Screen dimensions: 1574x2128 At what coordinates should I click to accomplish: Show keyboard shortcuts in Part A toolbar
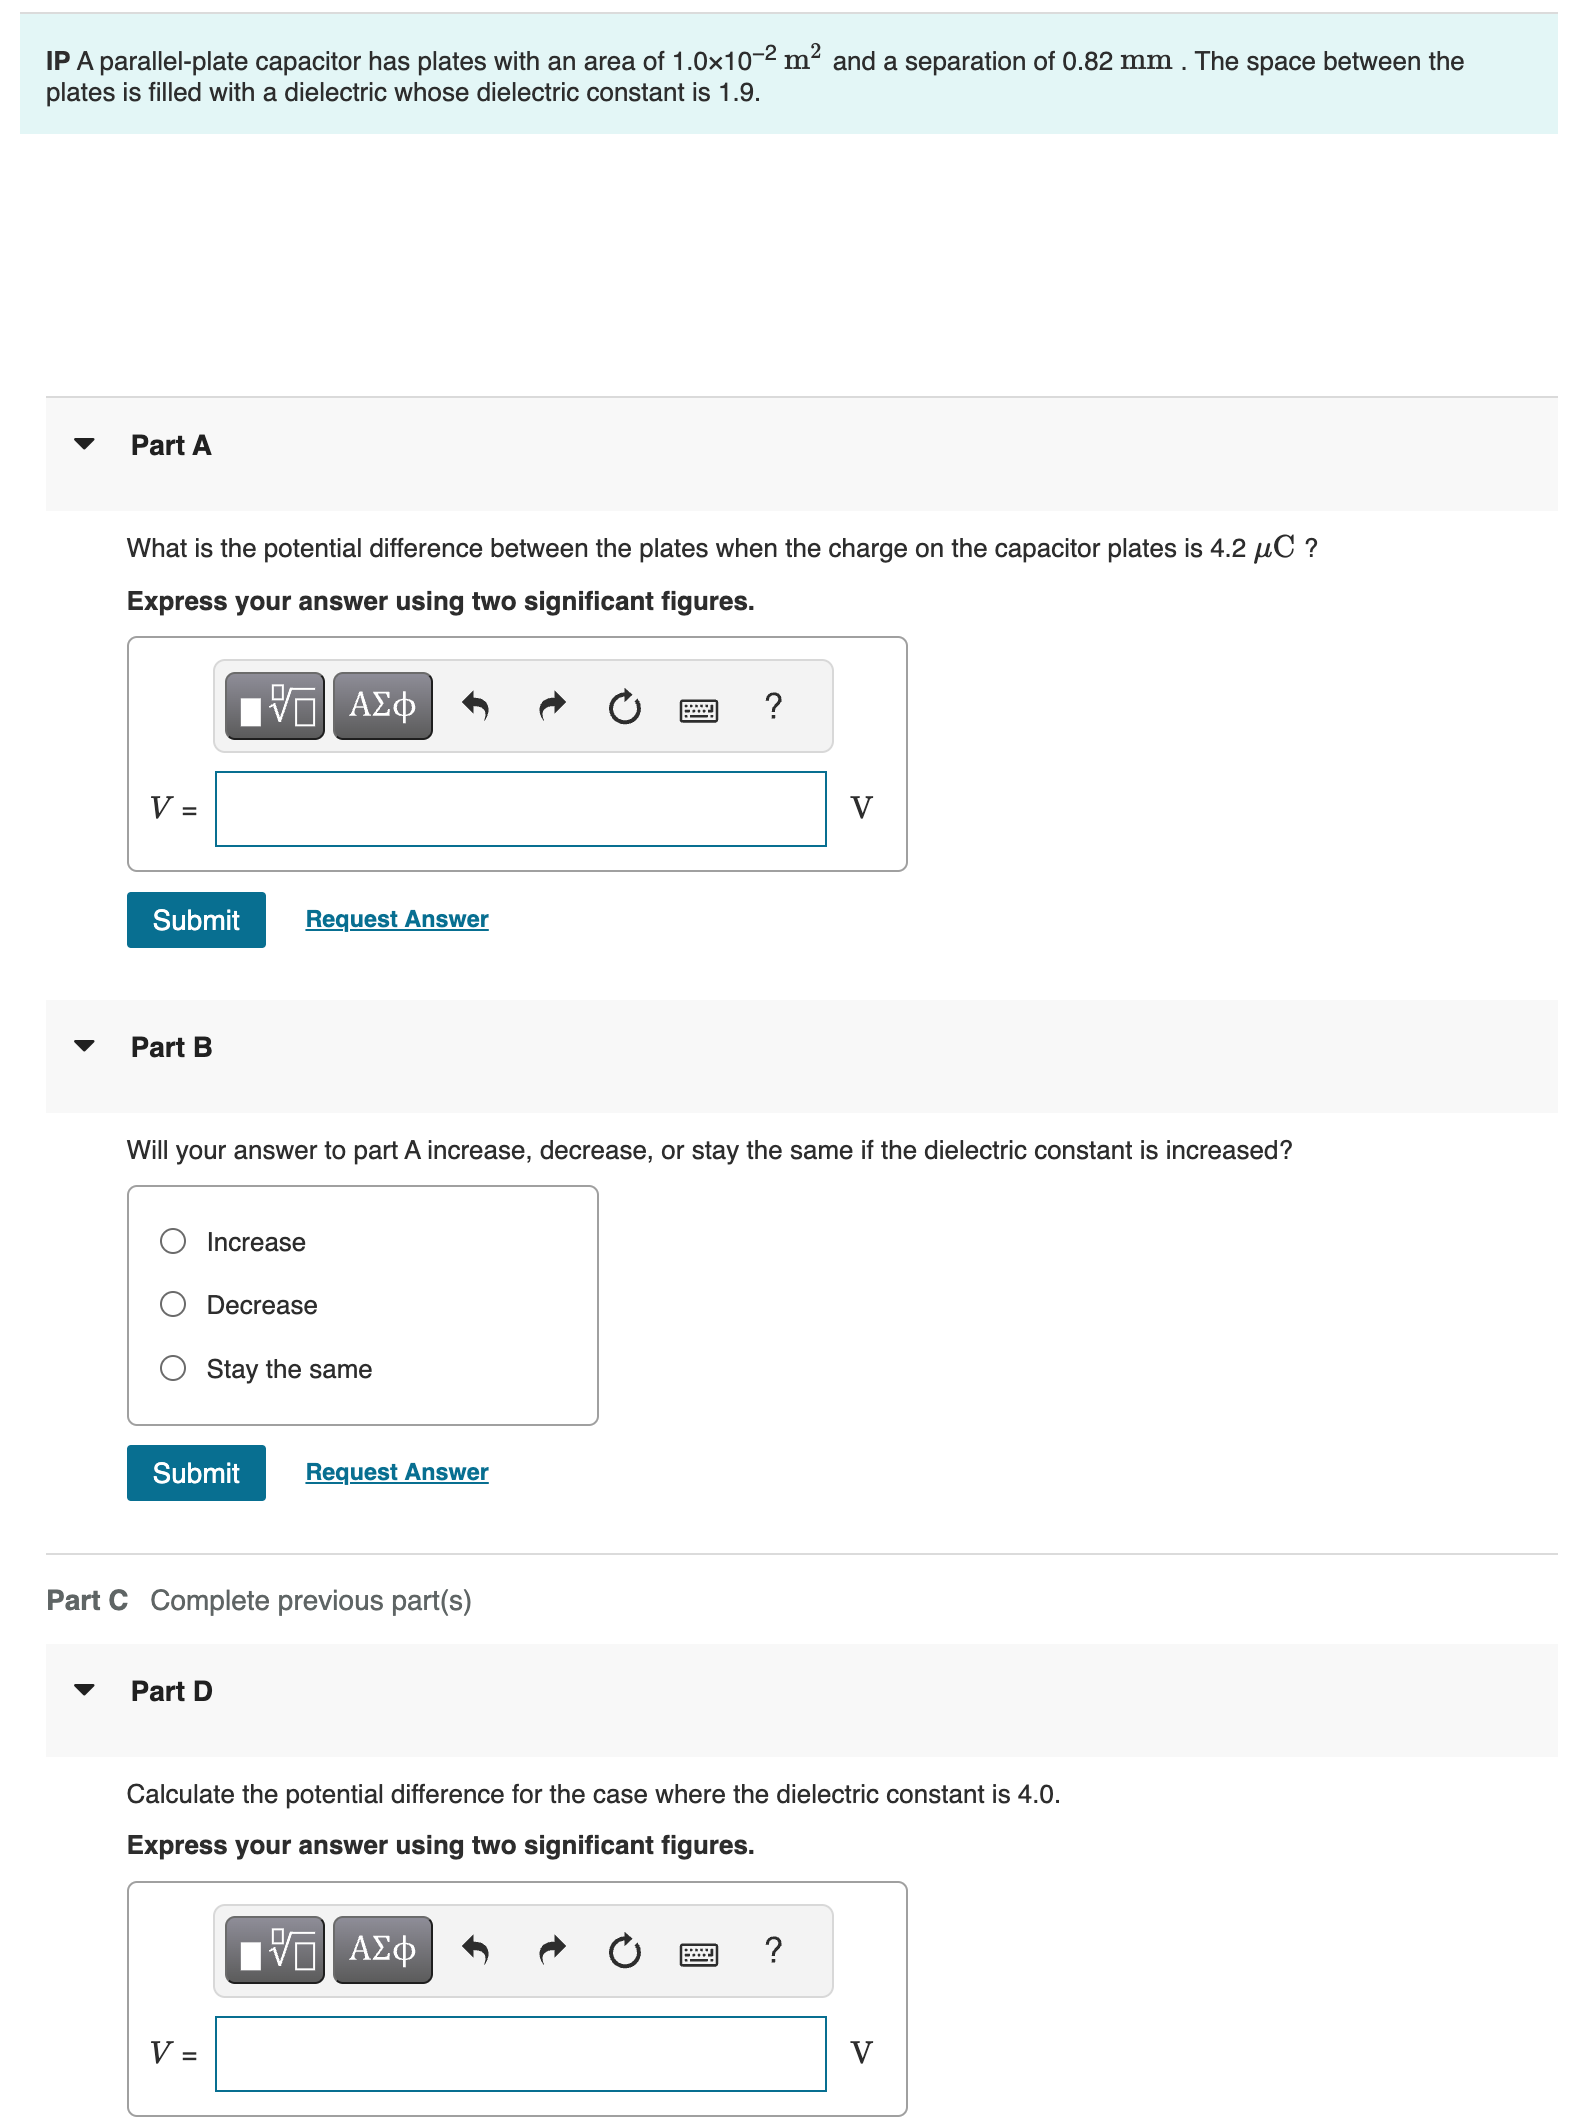coord(698,710)
